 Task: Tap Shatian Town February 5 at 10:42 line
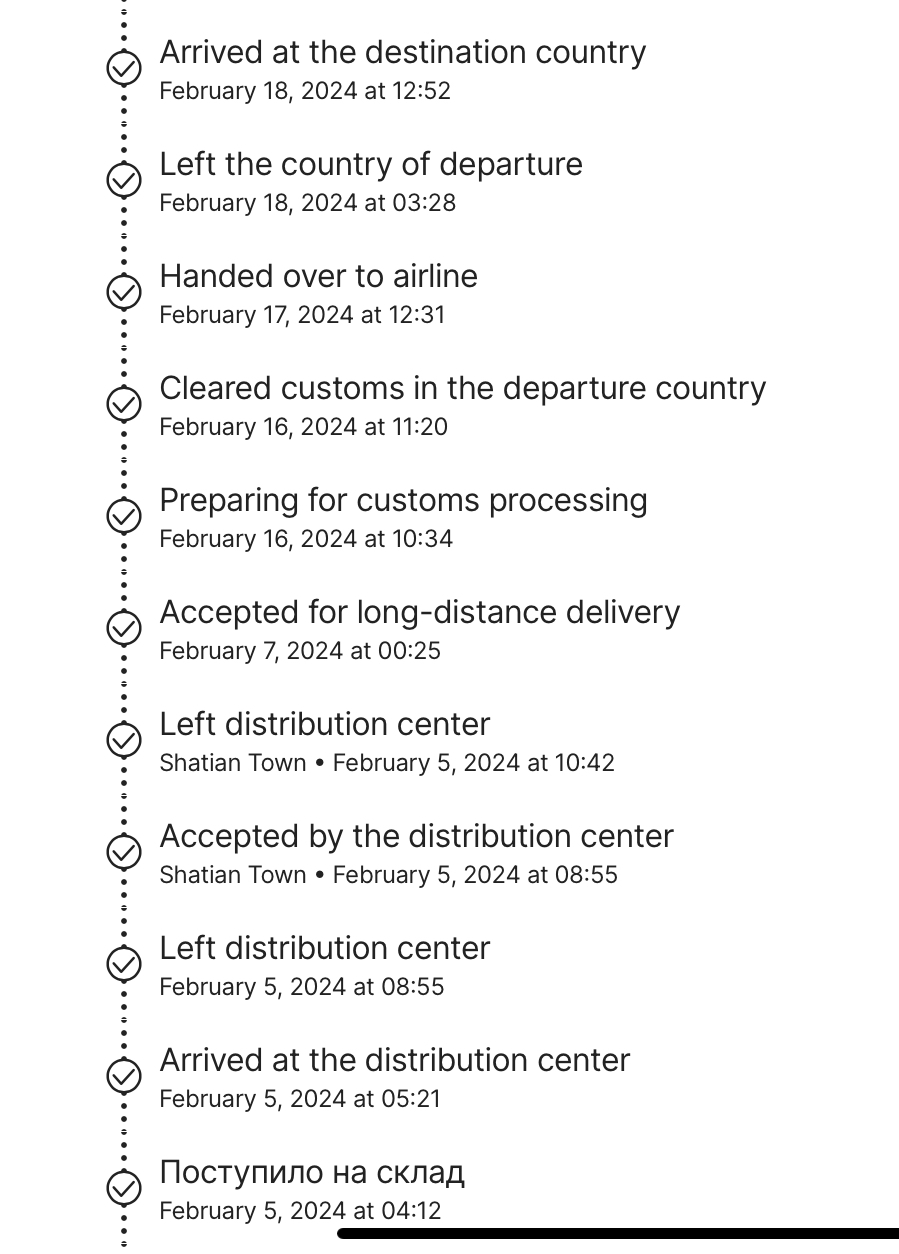tap(387, 763)
